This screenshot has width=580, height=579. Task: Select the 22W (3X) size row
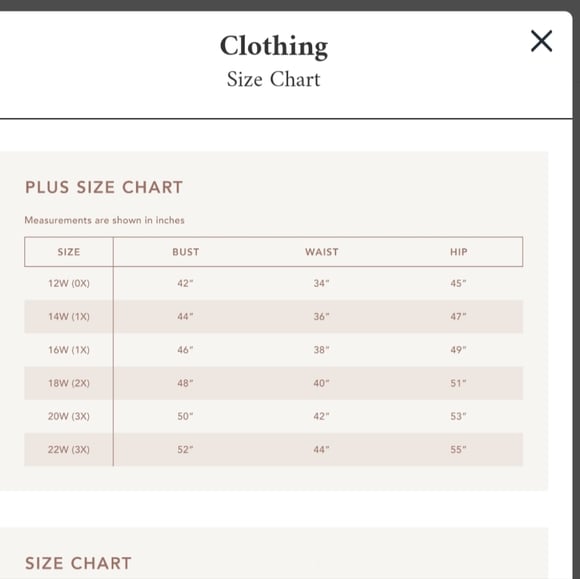pos(274,450)
